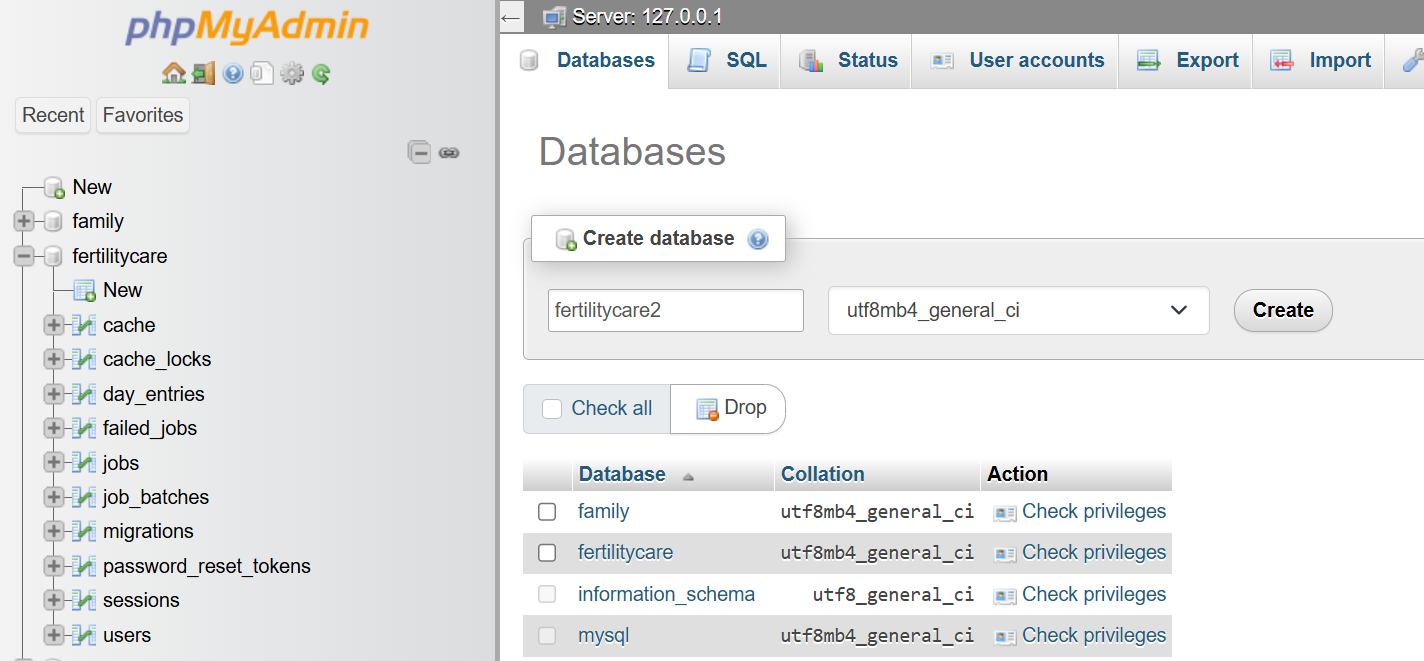1424x661 pixels.
Task: Click the MySQL documentation page icon
Action: point(261,73)
